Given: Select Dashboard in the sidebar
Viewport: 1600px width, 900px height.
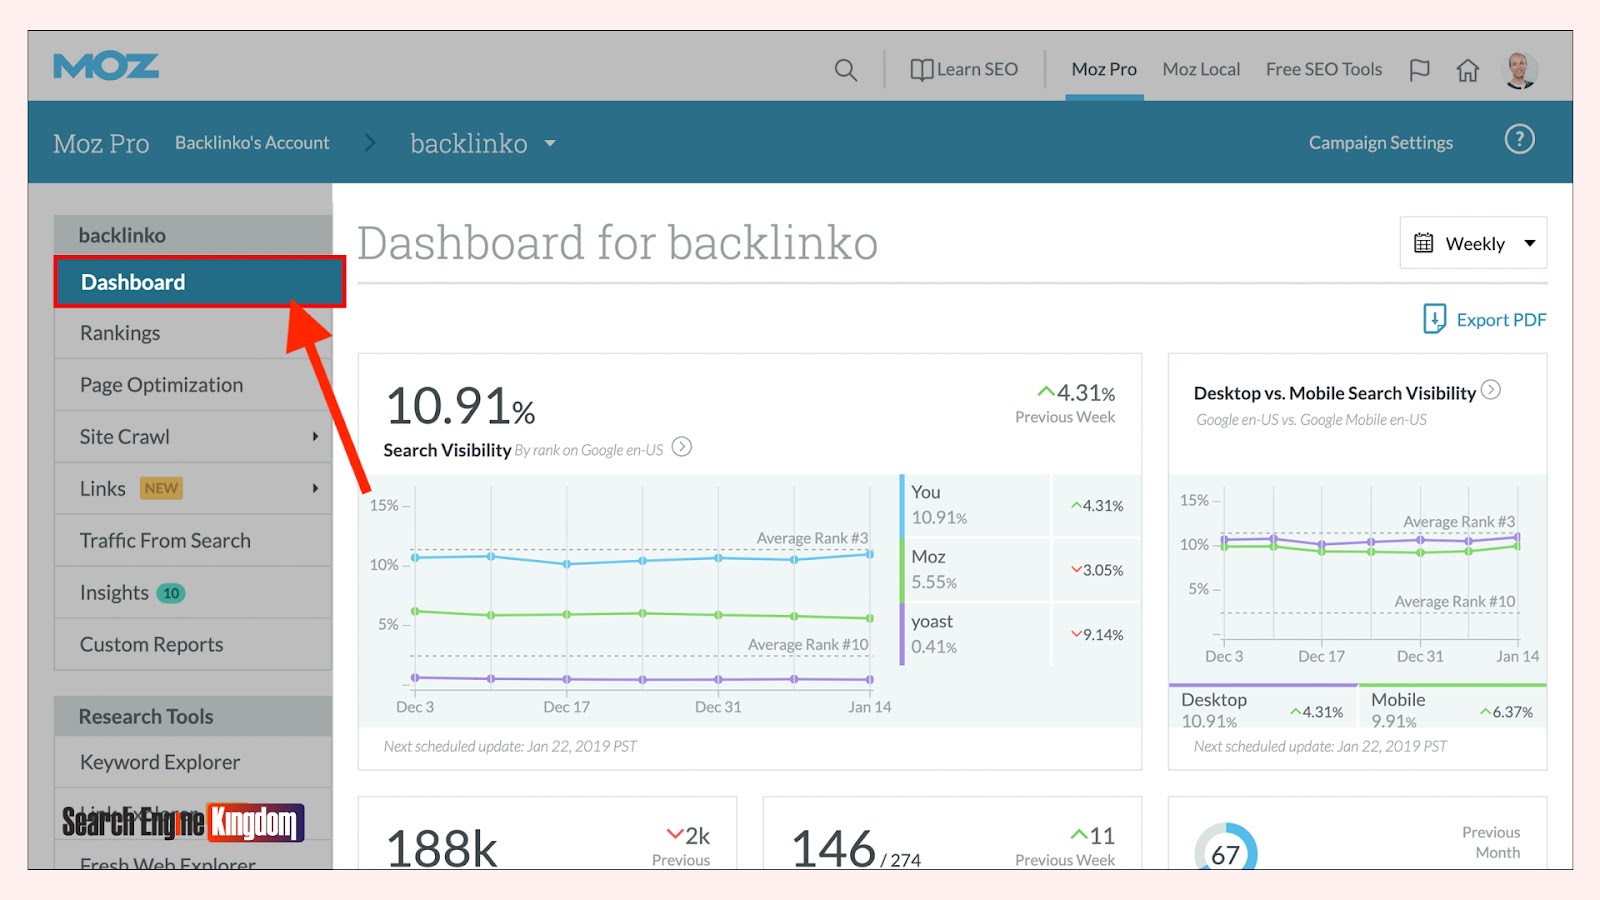Looking at the screenshot, I should (200, 282).
